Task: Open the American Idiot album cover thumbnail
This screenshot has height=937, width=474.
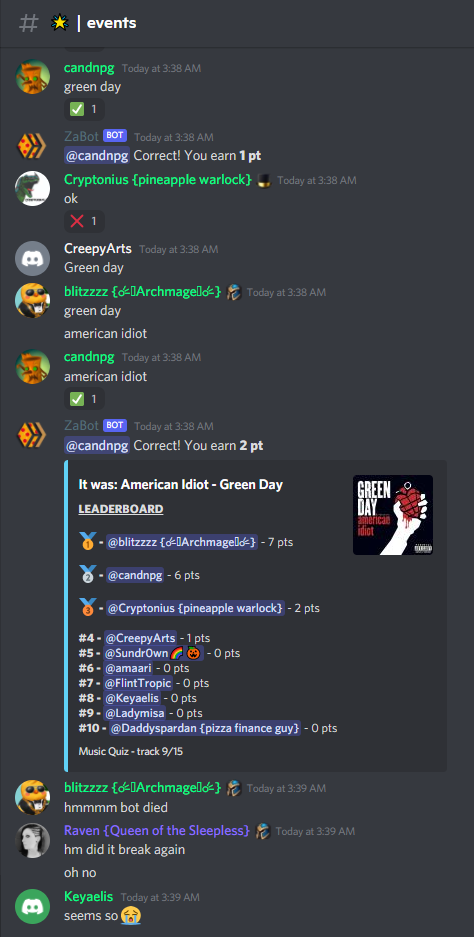Action: [x=393, y=515]
